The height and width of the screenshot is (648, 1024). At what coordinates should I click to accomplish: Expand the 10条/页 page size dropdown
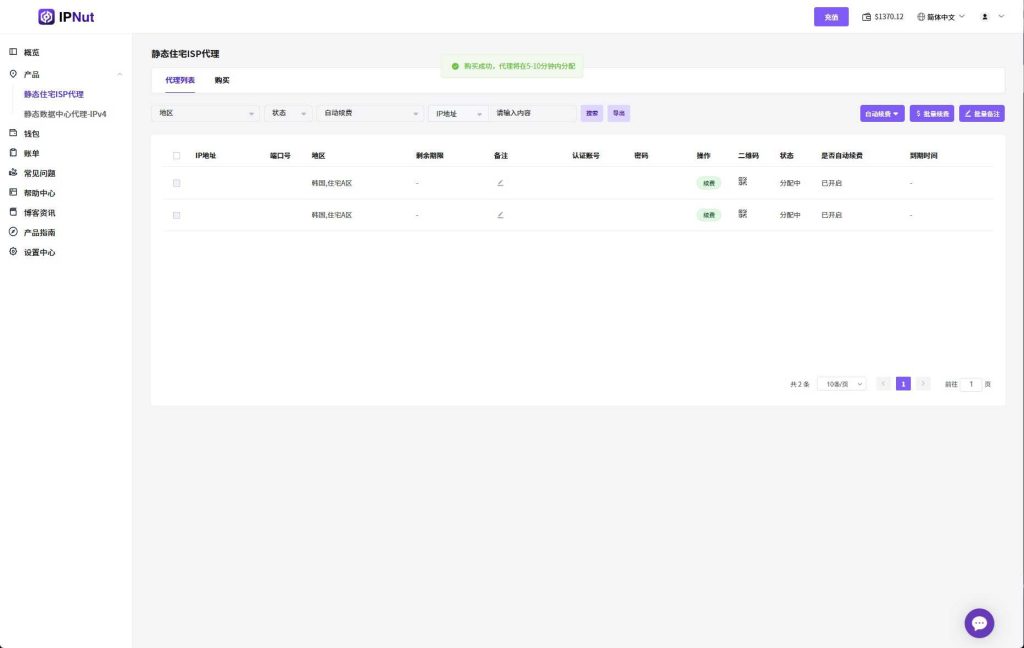point(841,384)
